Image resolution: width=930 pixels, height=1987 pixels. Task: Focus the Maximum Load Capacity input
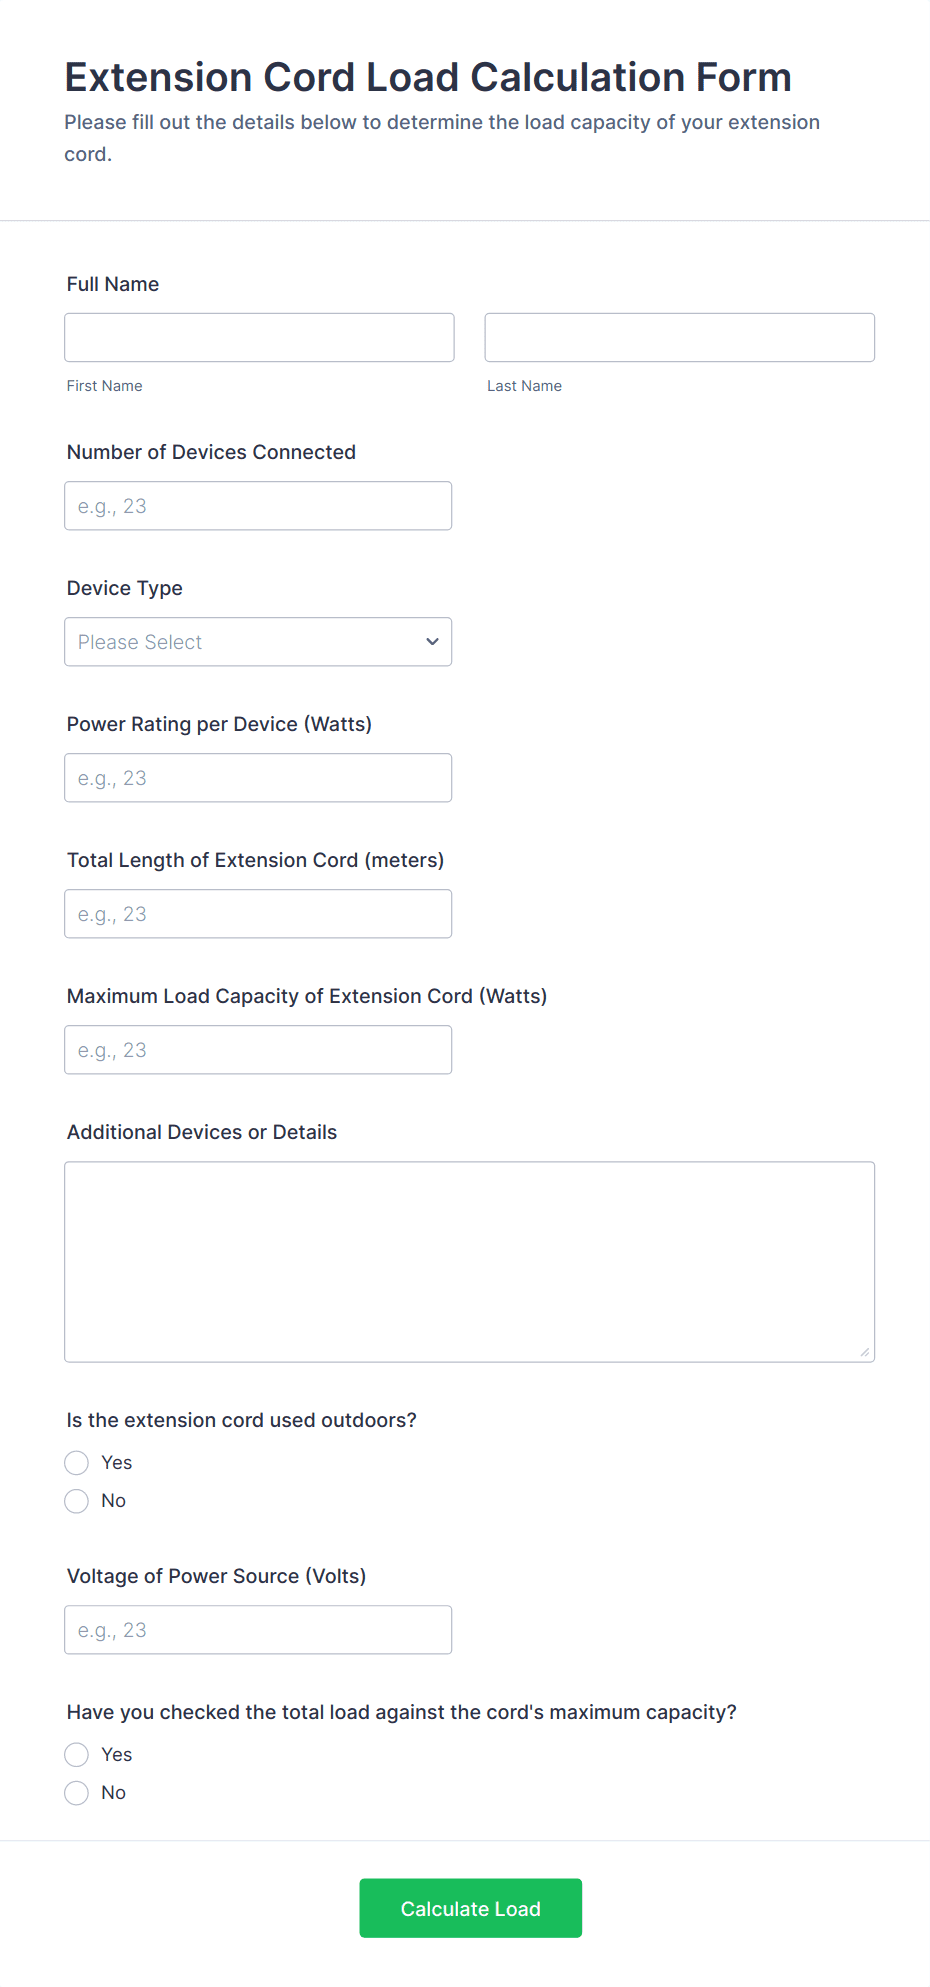click(x=258, y=1050)
